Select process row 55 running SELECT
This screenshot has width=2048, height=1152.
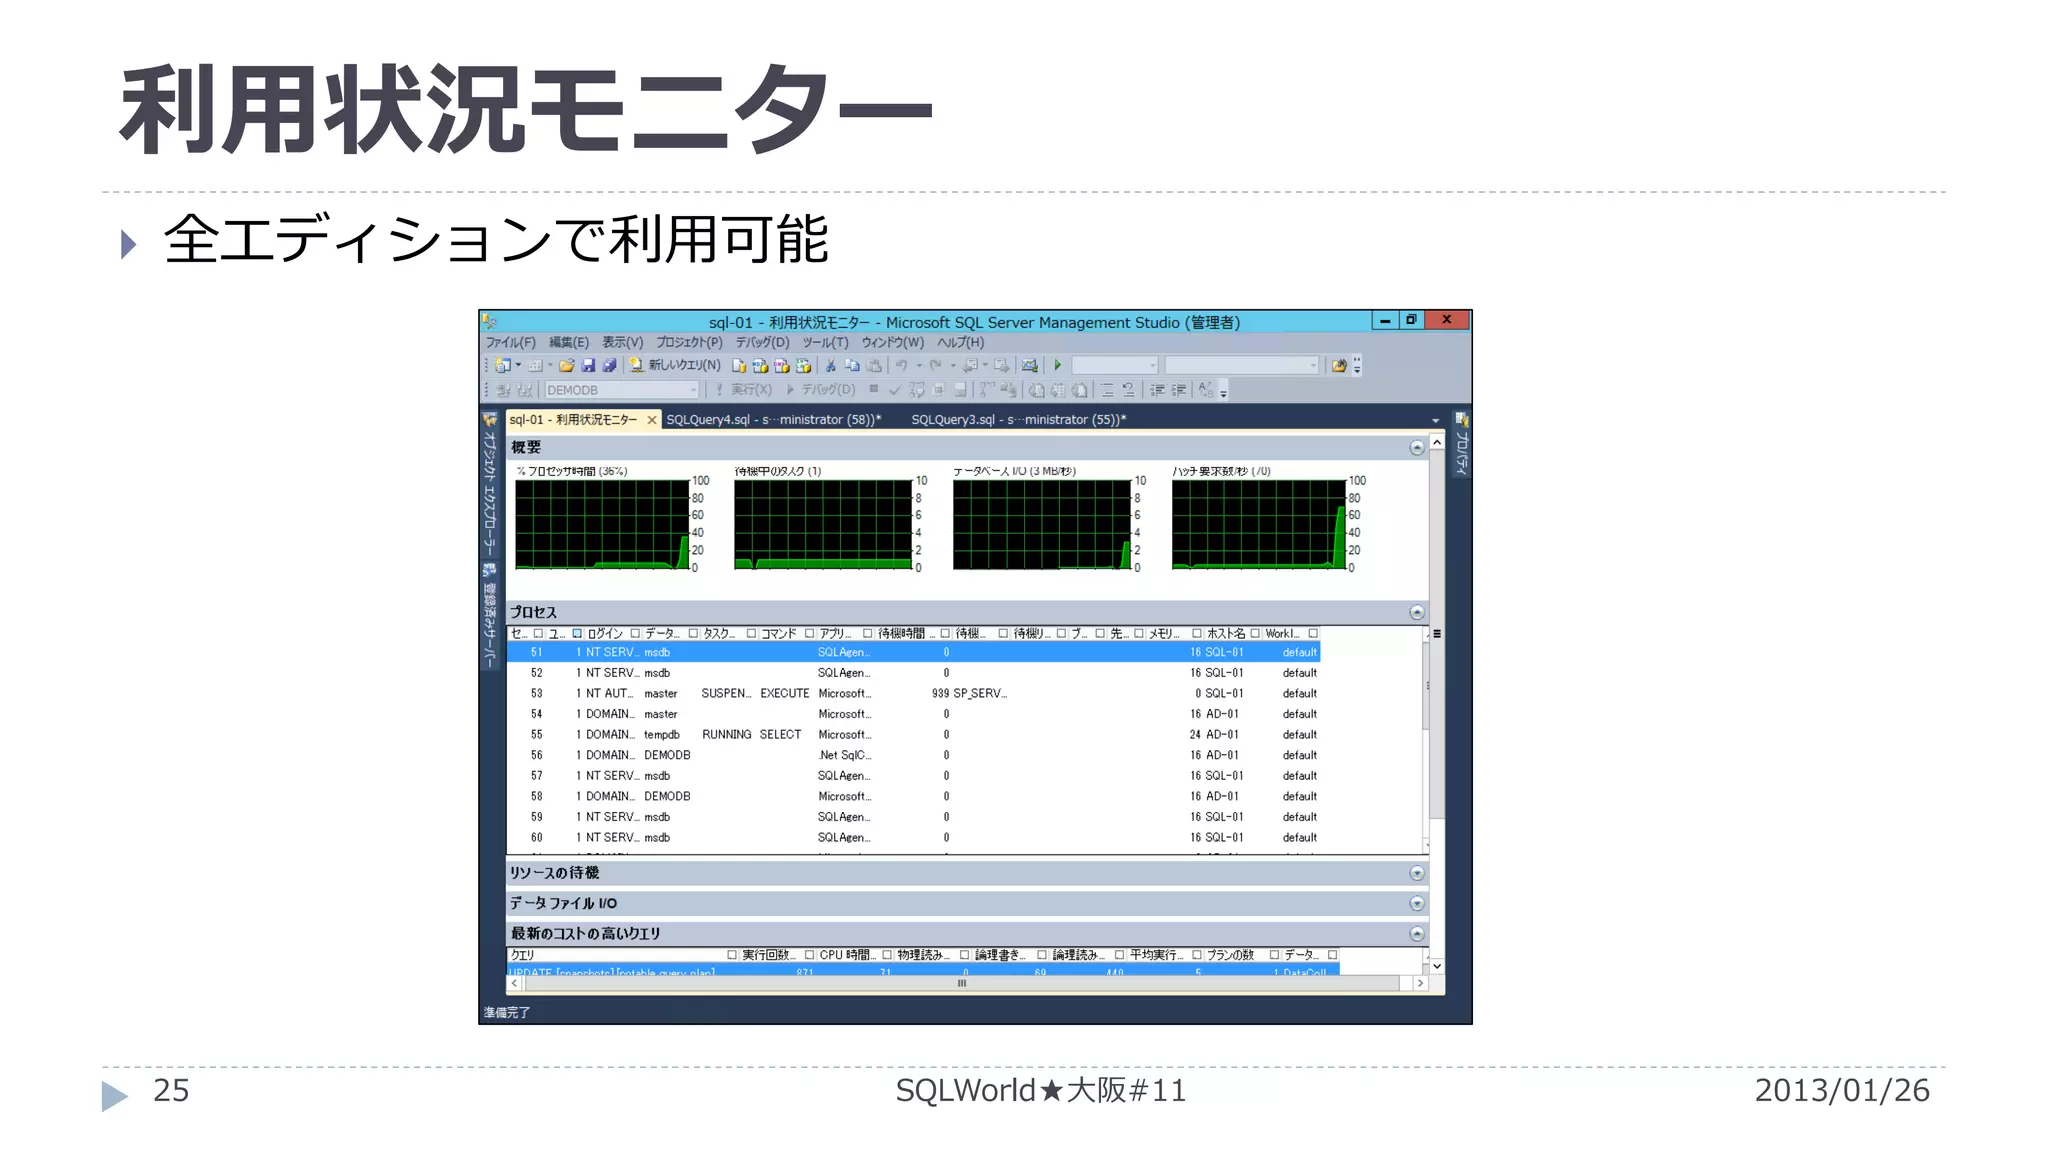(x=913, y=734)
